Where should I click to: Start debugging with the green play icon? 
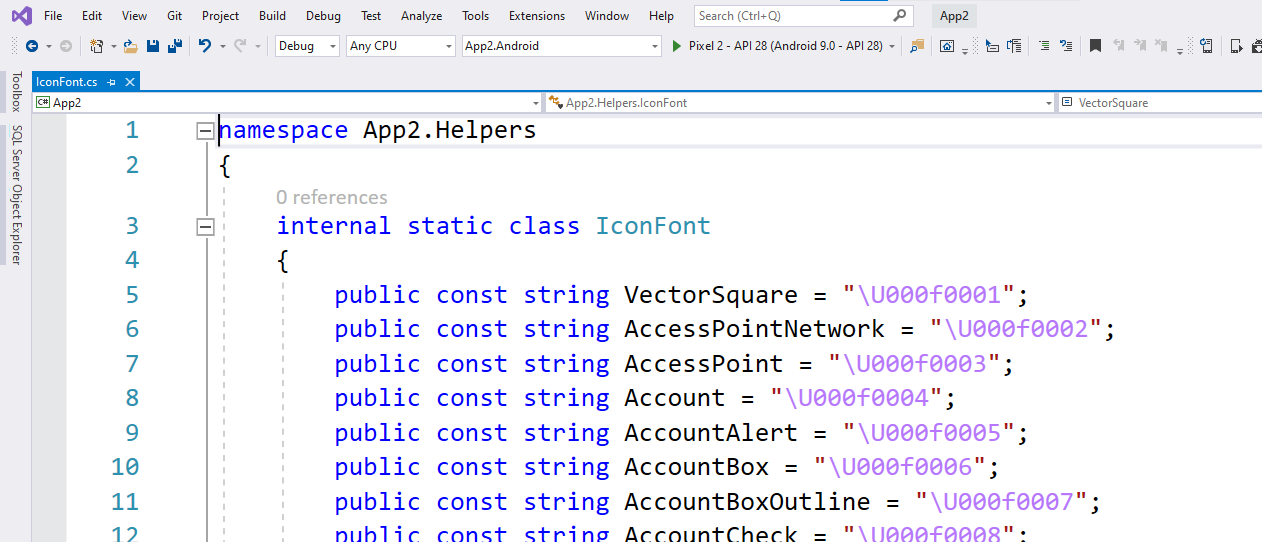[676, 46]
